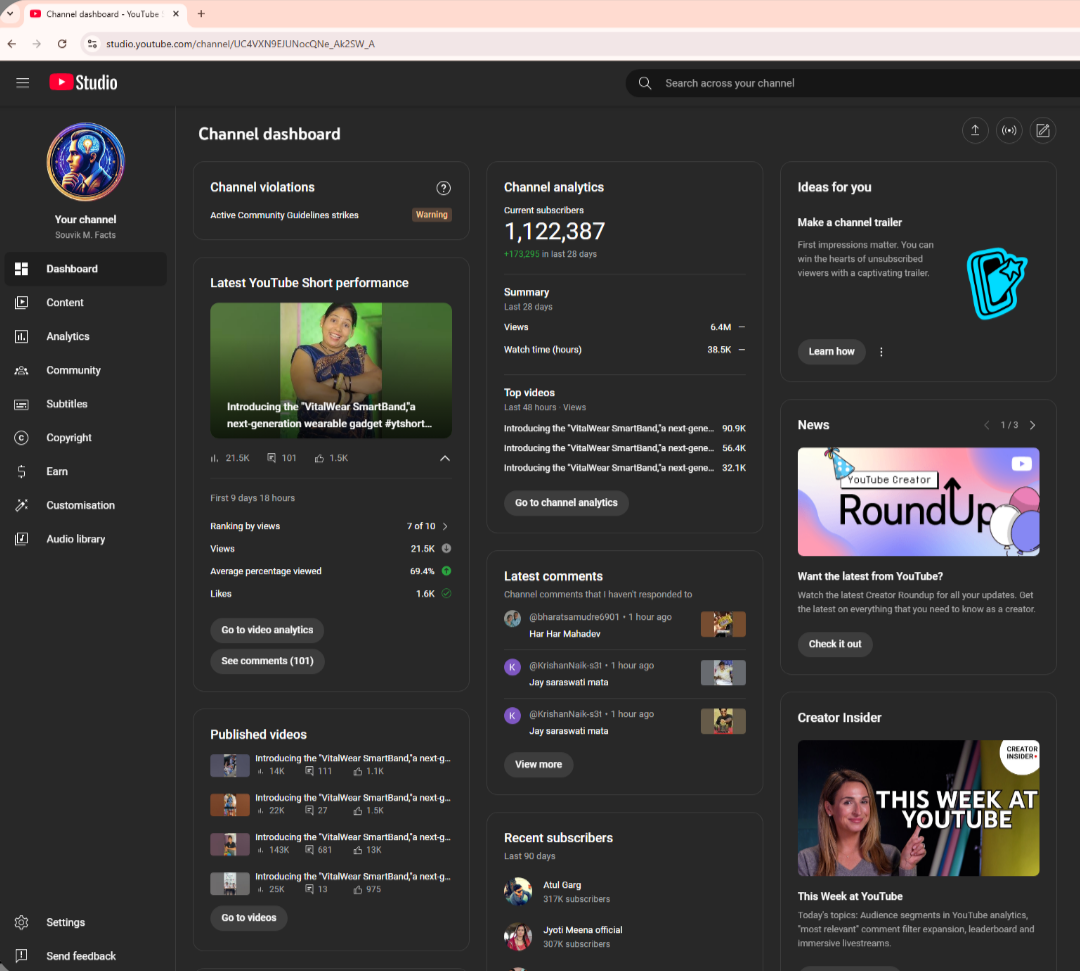Image resolution: width=1080 pixels, height=971 pixels.
Task: Click the channel profile avatar
Action: pos(85,162)
